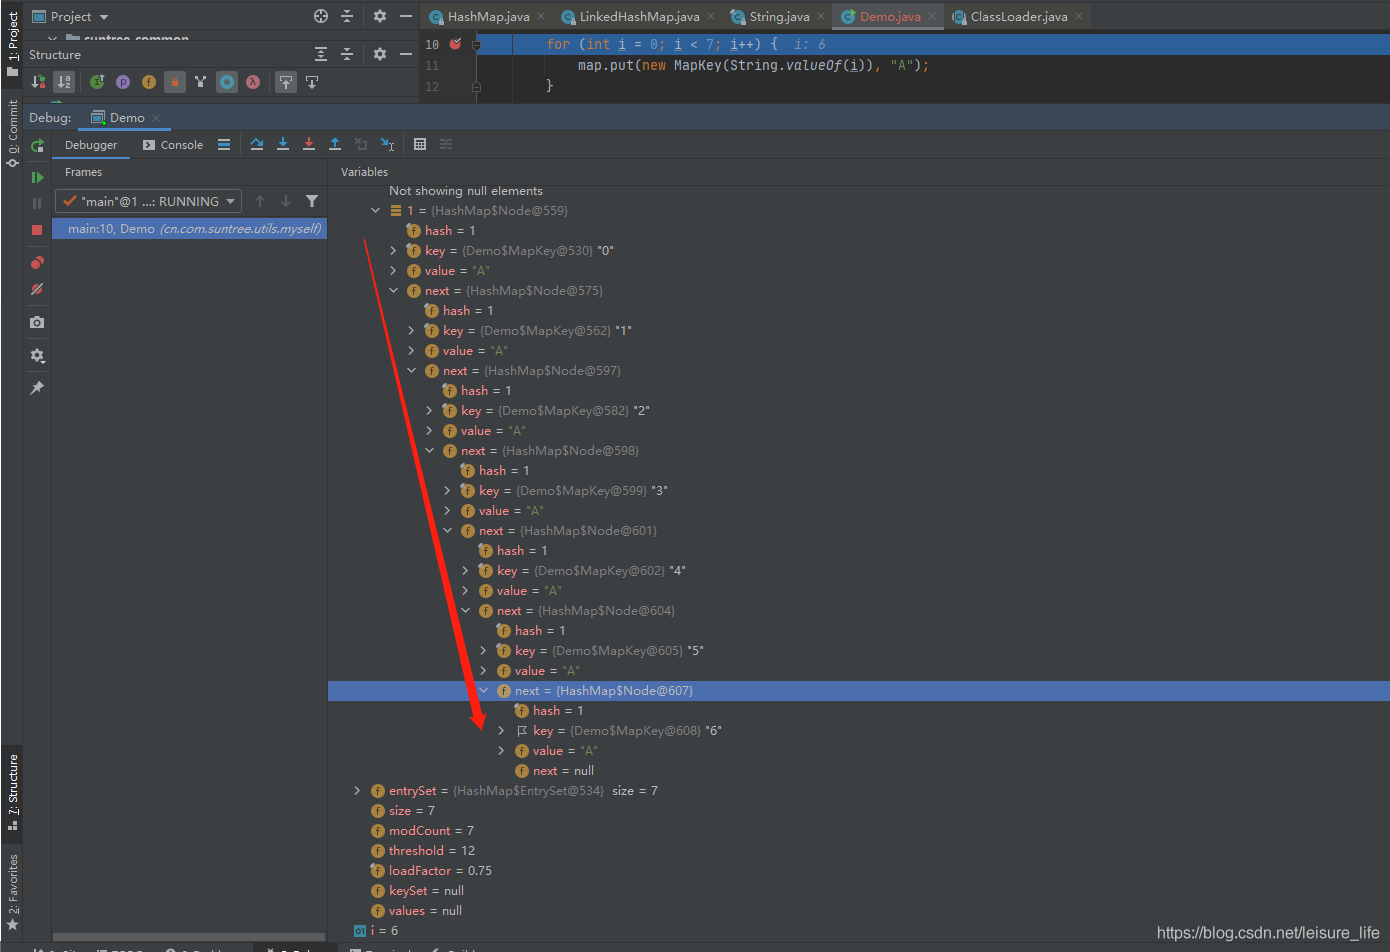Open the View Breakpoints dialog icon

click(x=37, y=263)
